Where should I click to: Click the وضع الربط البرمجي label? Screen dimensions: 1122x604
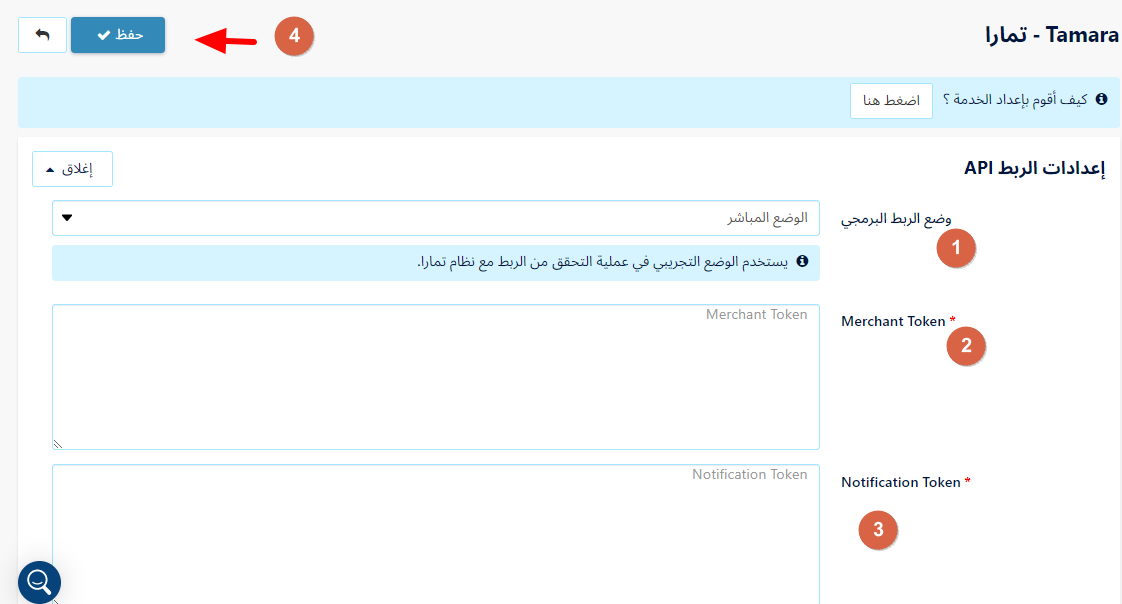click(x=896, y=218)
